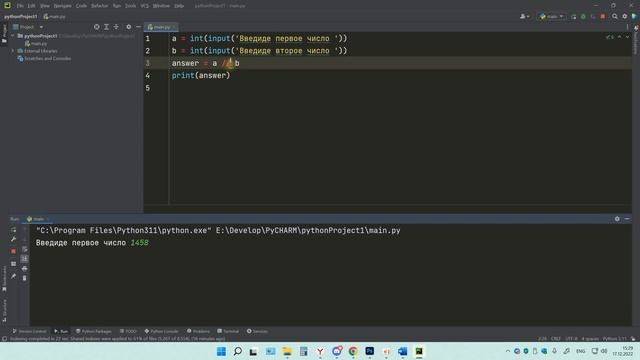Screen dimensions: 640x360
Task: Go to next highlighted problem arrow
Action: 627,37
